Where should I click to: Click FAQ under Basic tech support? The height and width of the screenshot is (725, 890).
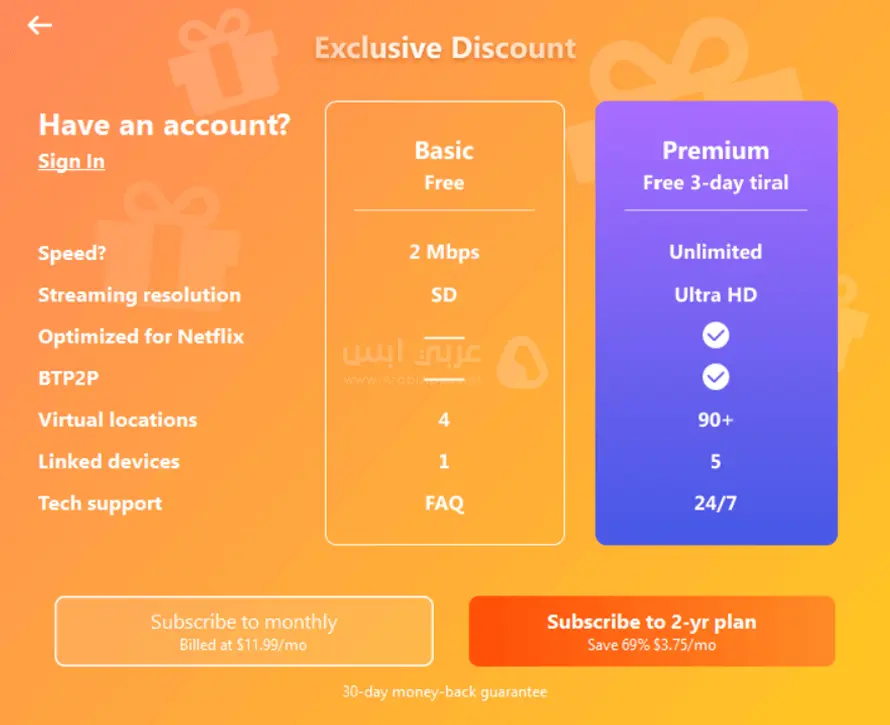click(x=443, y=503)
